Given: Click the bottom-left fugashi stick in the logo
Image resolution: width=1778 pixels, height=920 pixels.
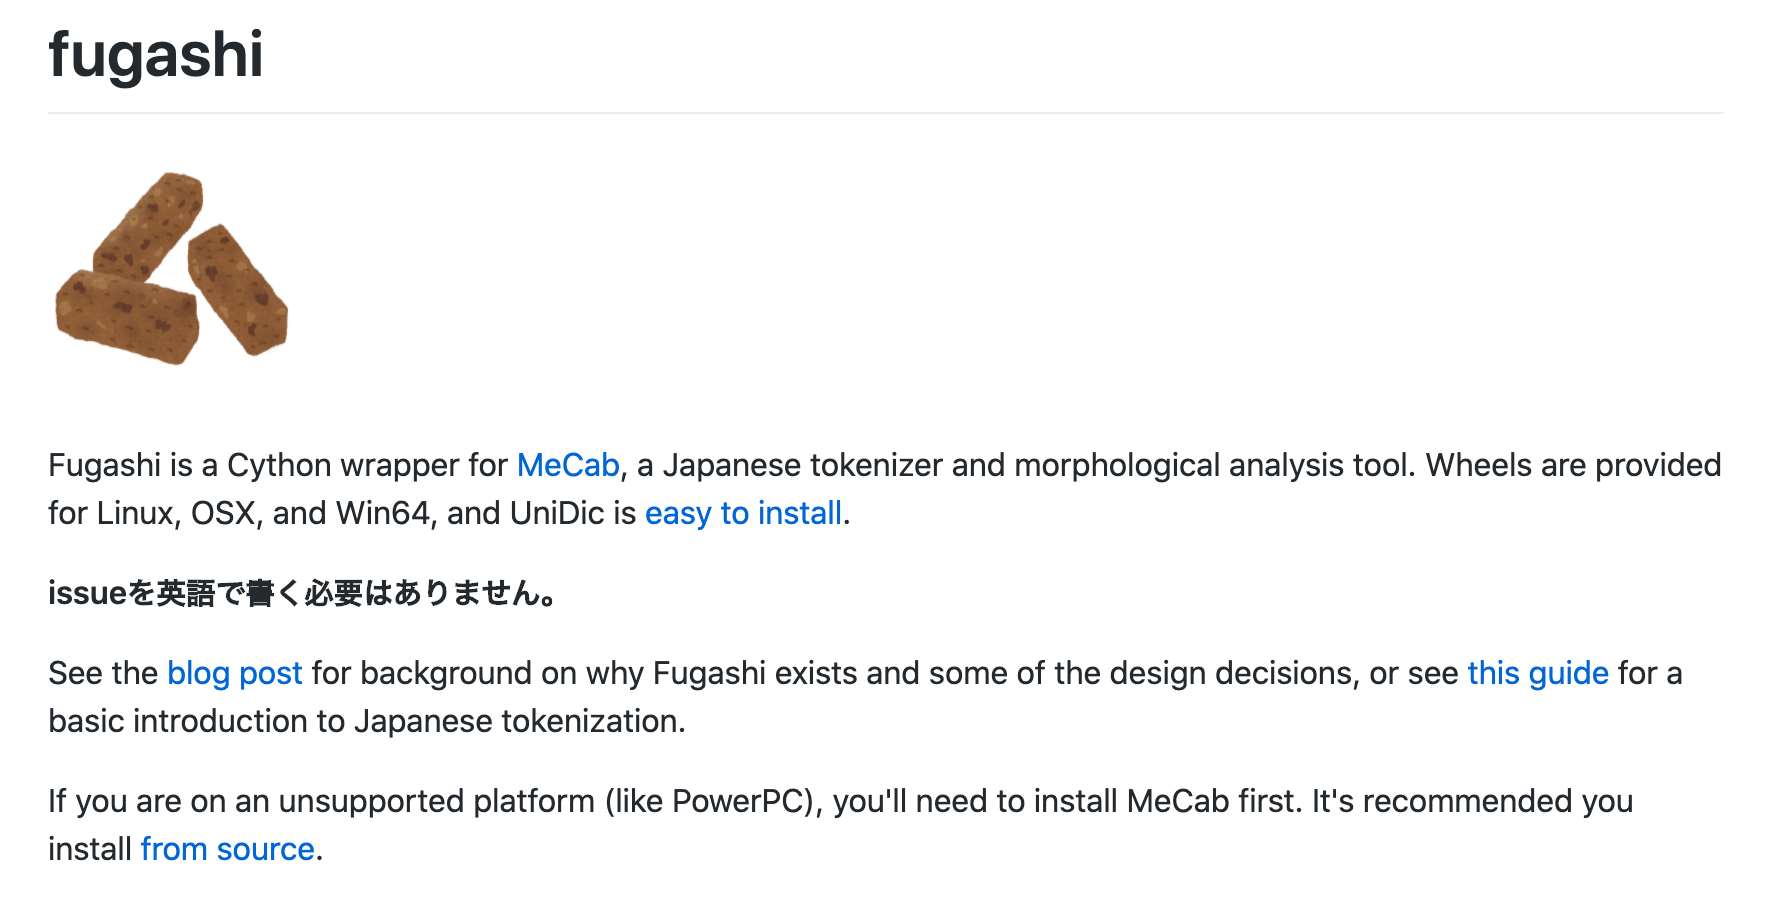Looking at the screenshot, I should pyautogui.click(x=127, y=318).
